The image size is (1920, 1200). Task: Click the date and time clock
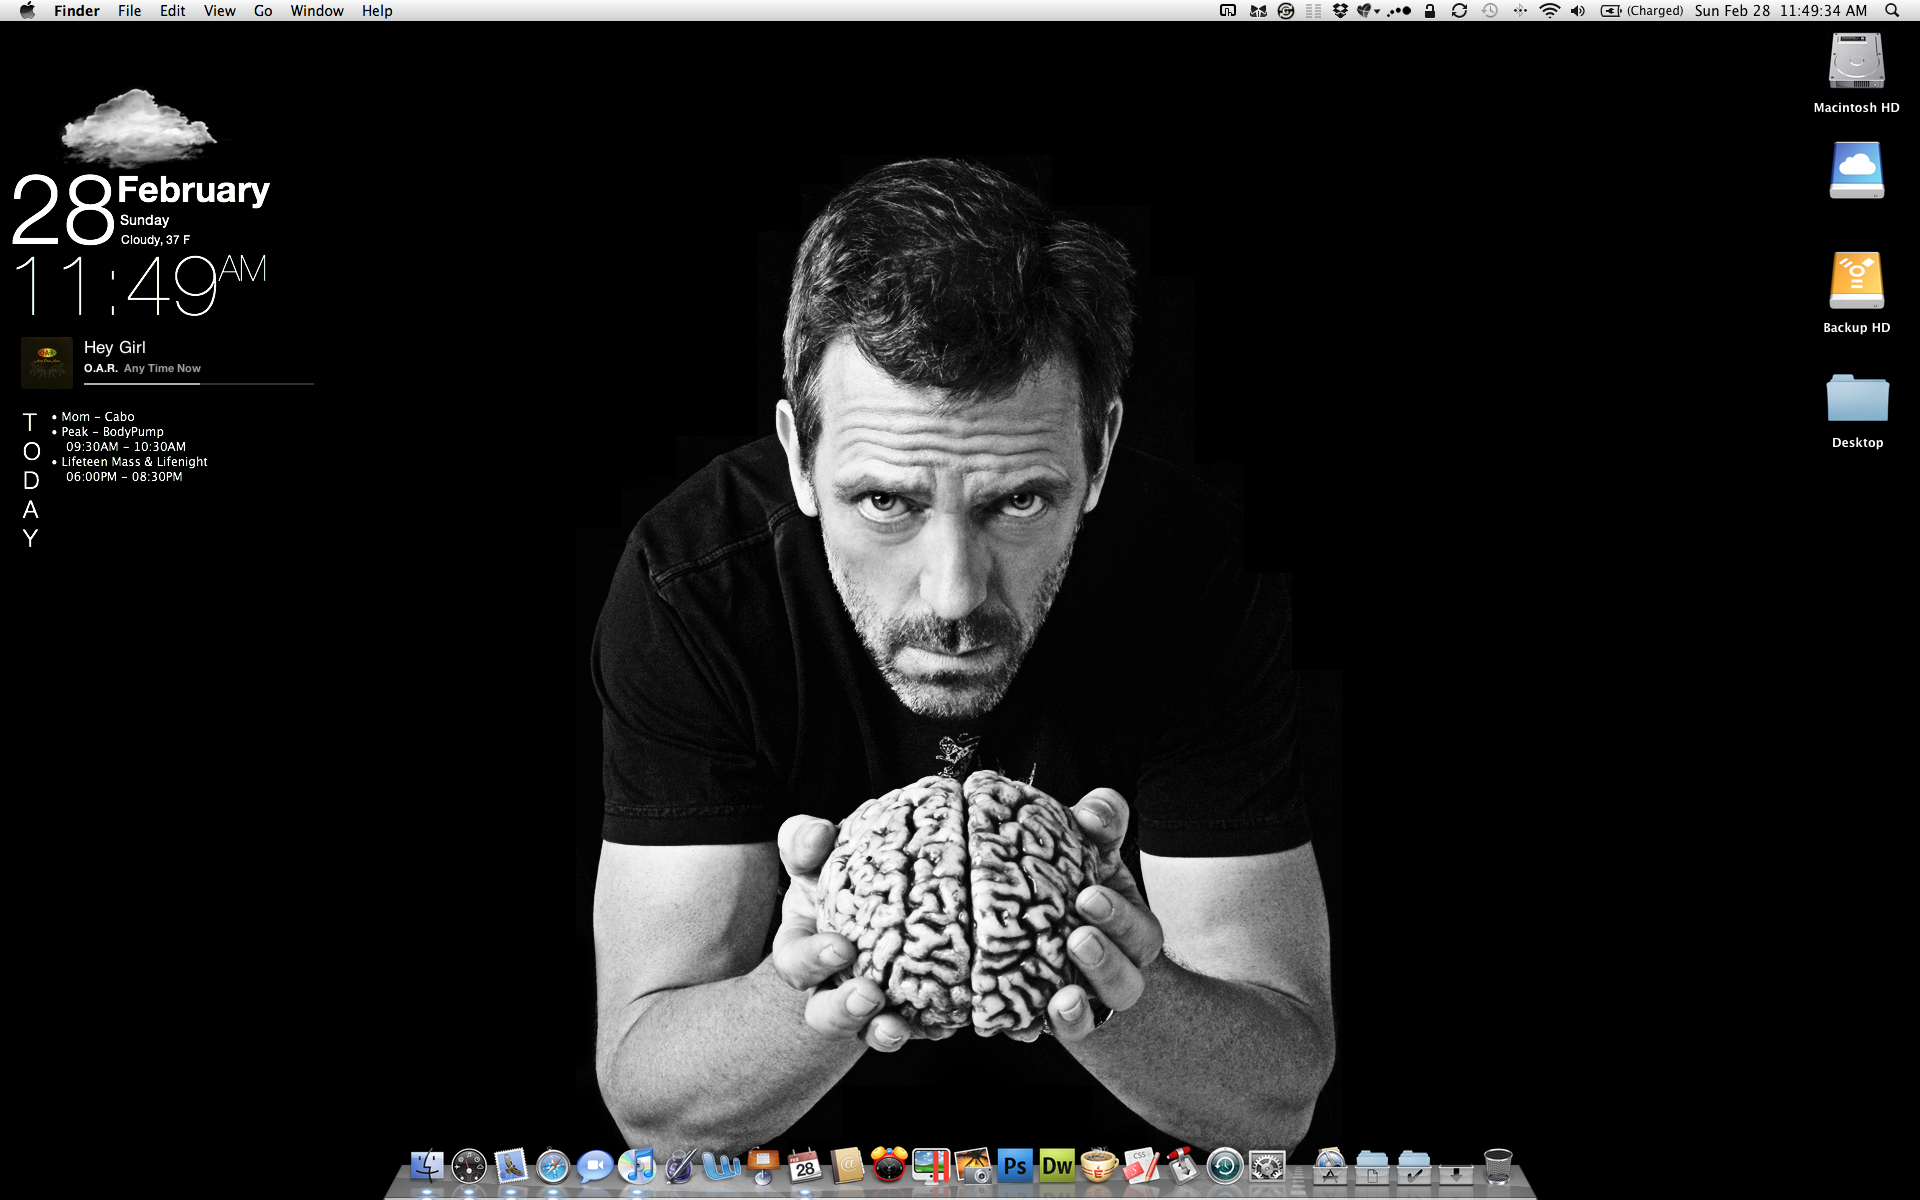pos(1780,11)
